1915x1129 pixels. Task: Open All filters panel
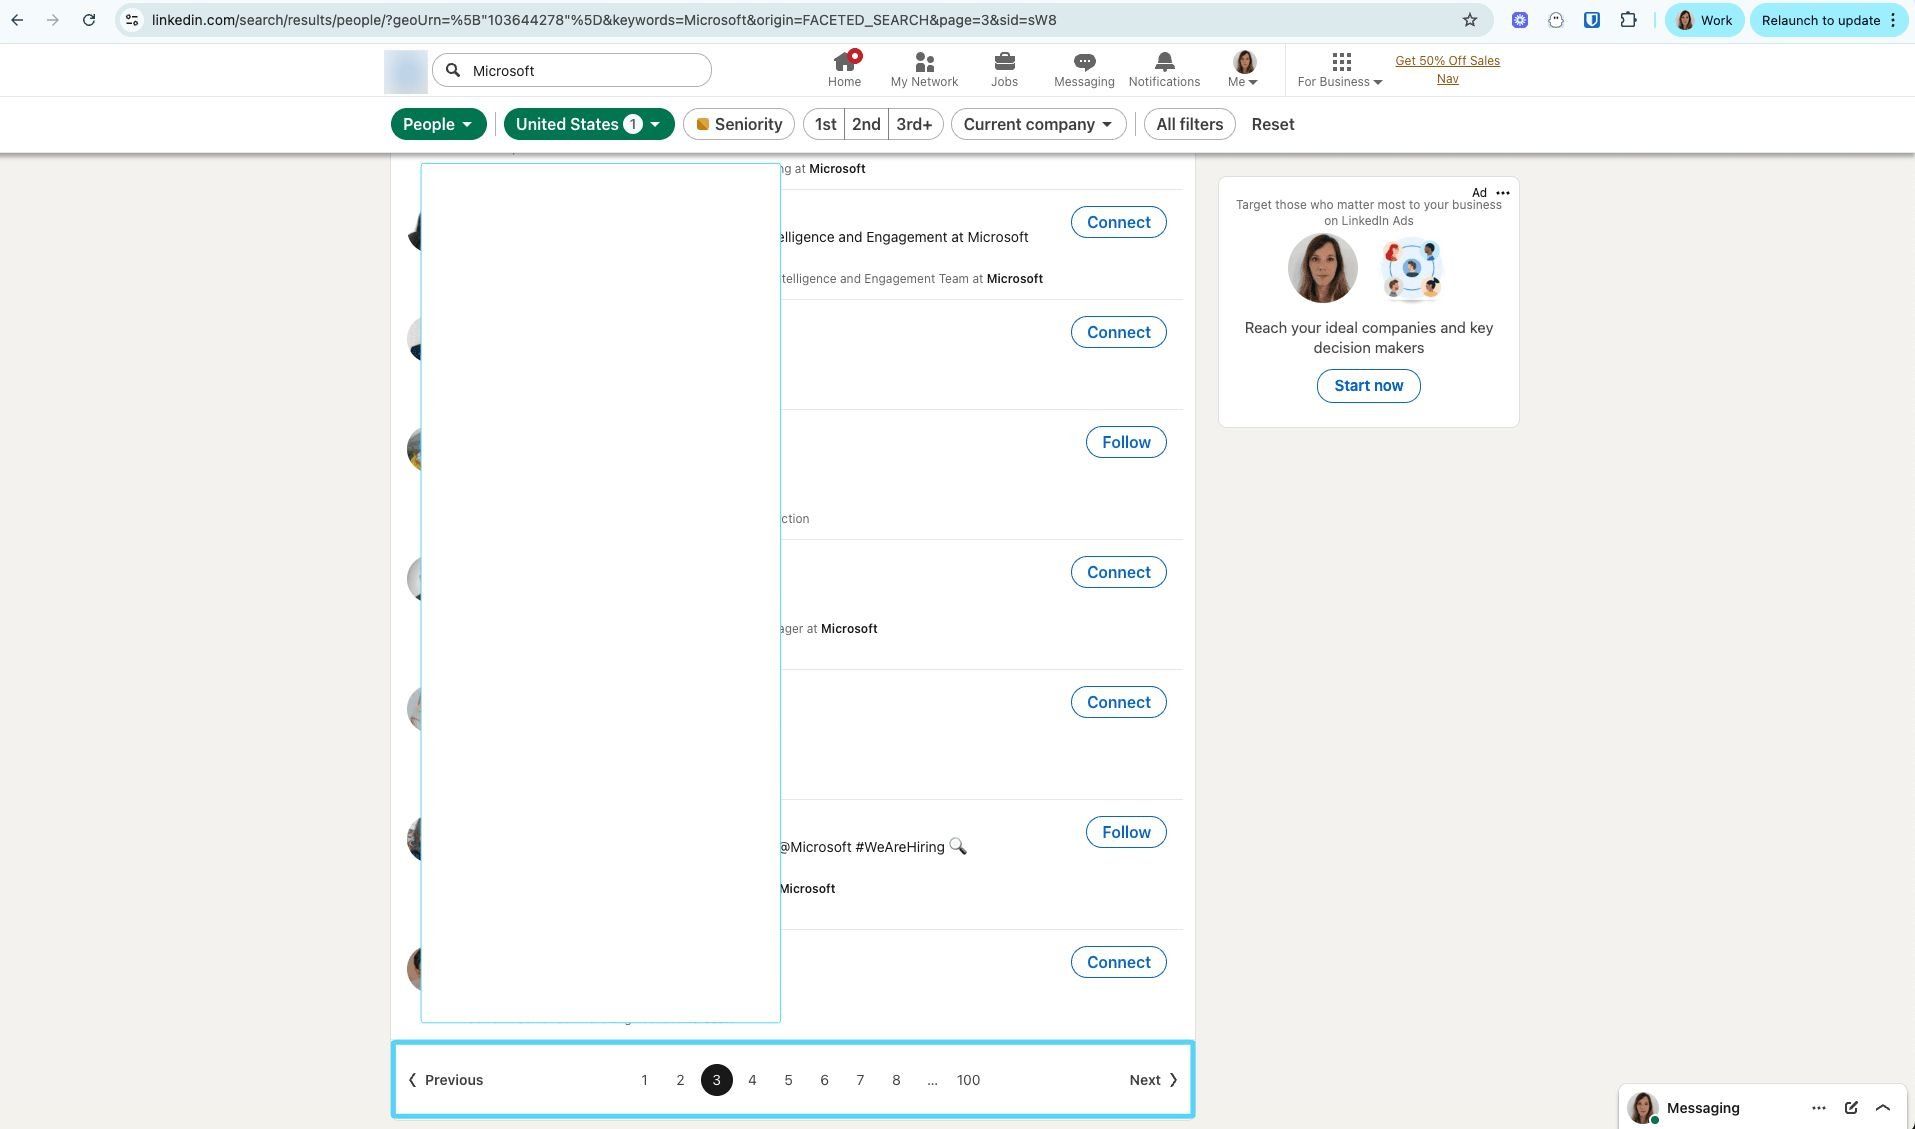coord(1189,124)
